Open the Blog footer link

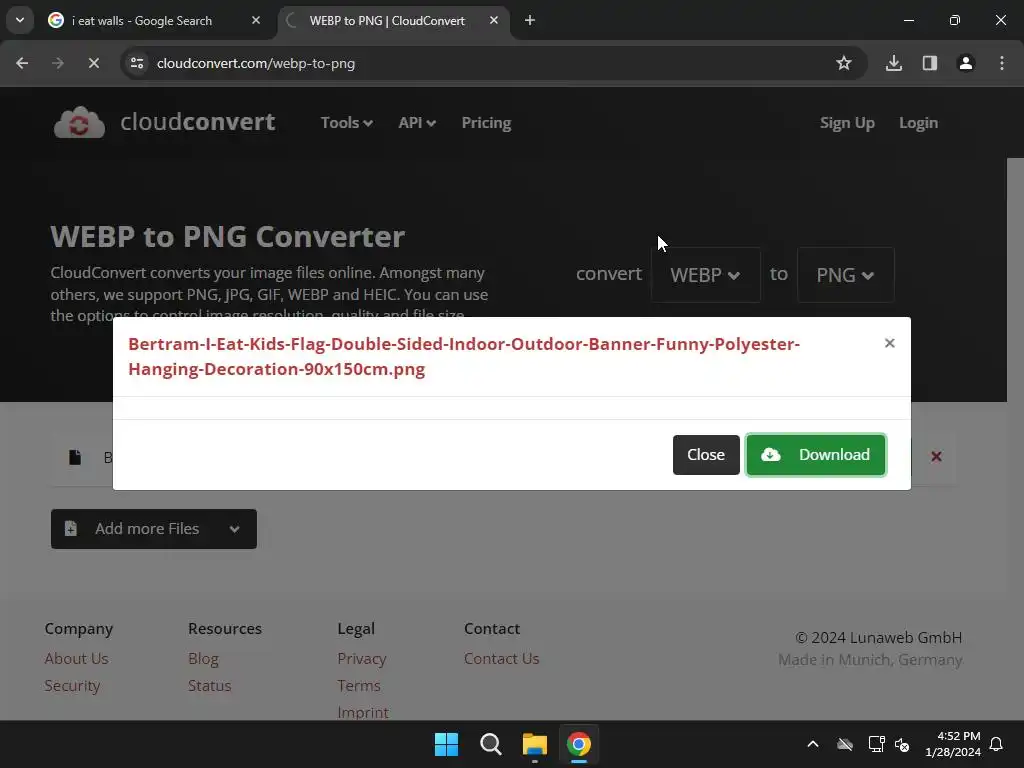(203, 658)
